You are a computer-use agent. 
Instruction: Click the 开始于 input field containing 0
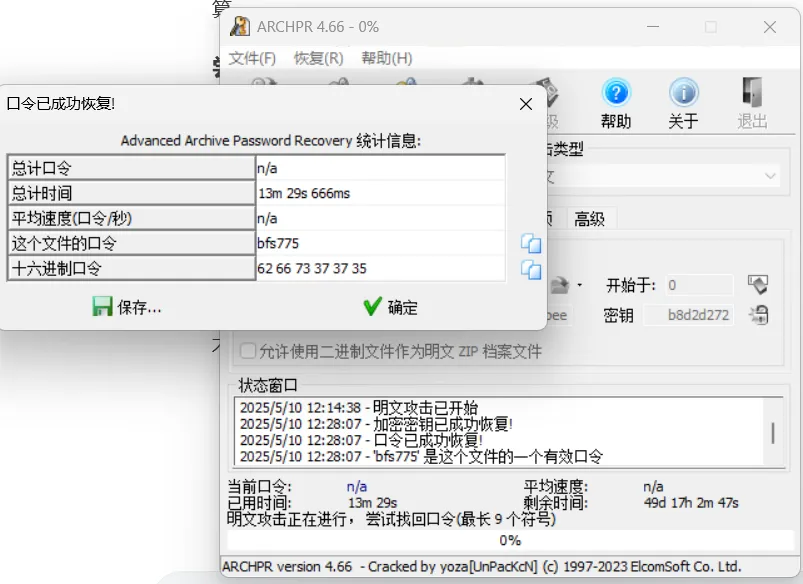[x=699, y=285]
